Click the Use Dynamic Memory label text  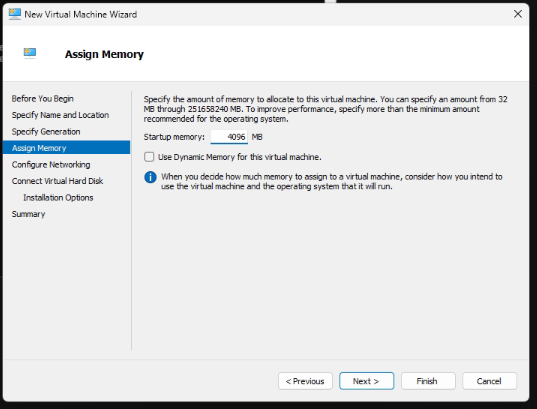tap(240, 157)
